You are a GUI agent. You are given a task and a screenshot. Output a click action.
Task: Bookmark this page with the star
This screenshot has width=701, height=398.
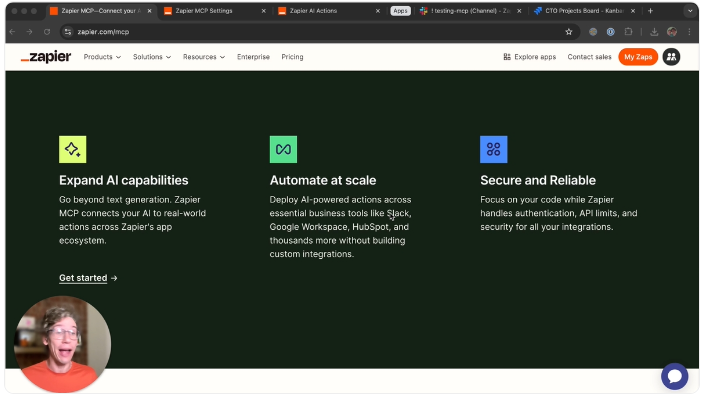569,32
